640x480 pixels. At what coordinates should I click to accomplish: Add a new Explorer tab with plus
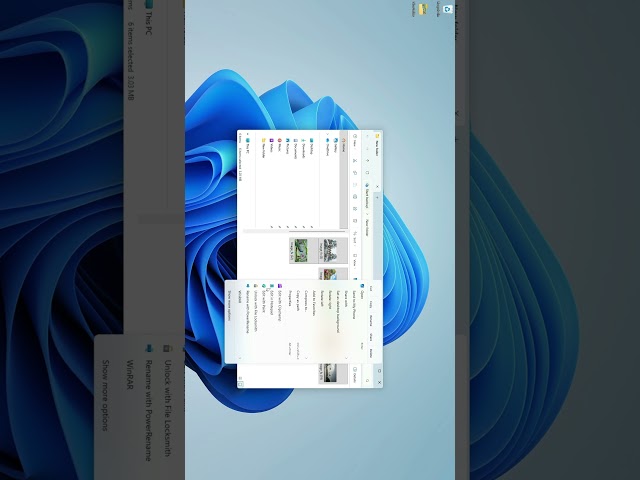click(x=377, y=198)
